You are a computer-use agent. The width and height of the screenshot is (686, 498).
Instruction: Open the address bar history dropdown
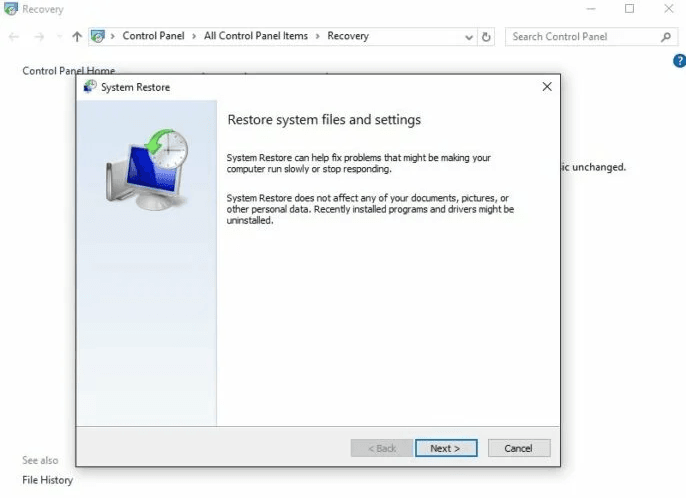point(469,37)
